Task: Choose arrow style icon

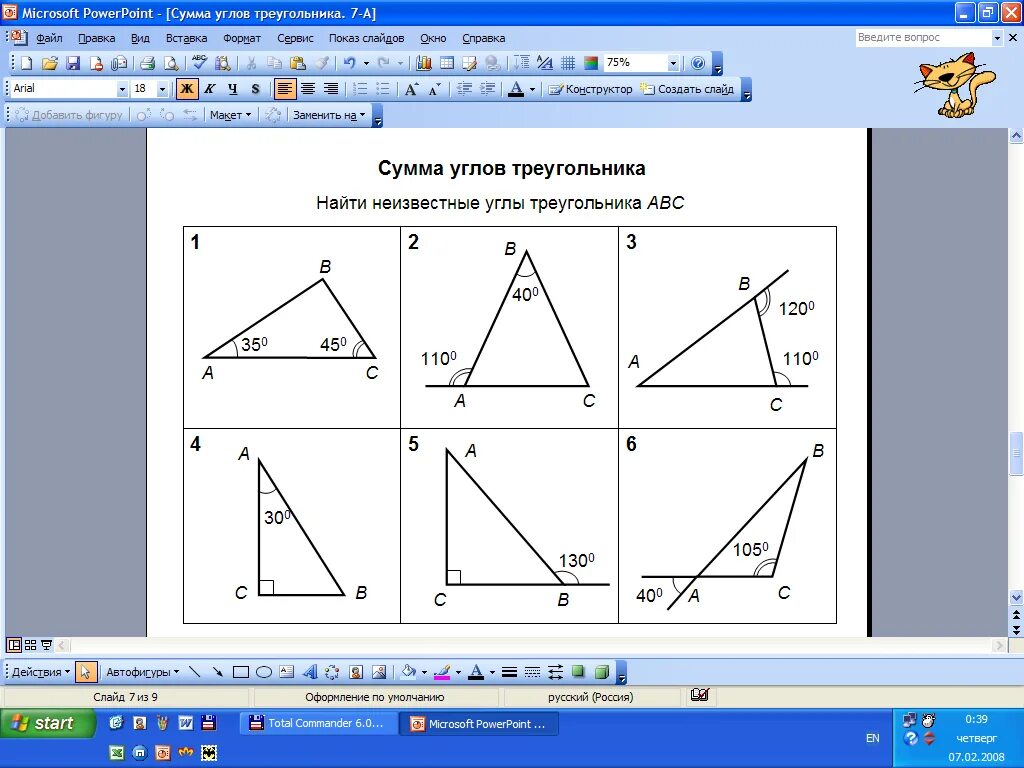Action: pyautogui.click(x=555, y=671)
